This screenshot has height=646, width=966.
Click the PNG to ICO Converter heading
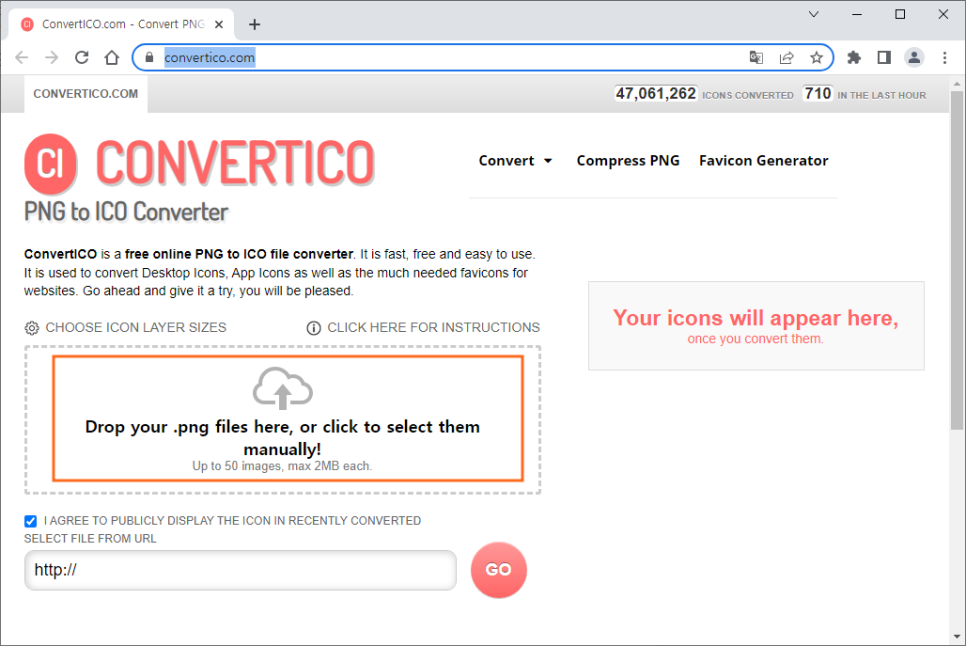tap(126, 212)
